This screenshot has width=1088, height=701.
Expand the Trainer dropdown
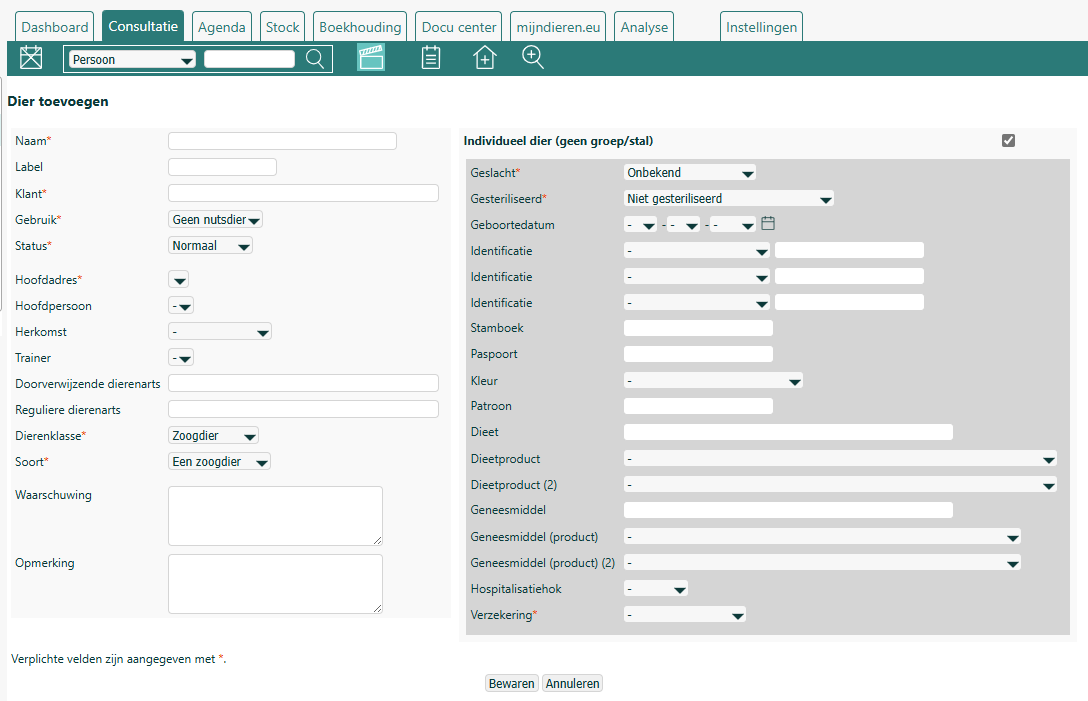click(180, 358)
